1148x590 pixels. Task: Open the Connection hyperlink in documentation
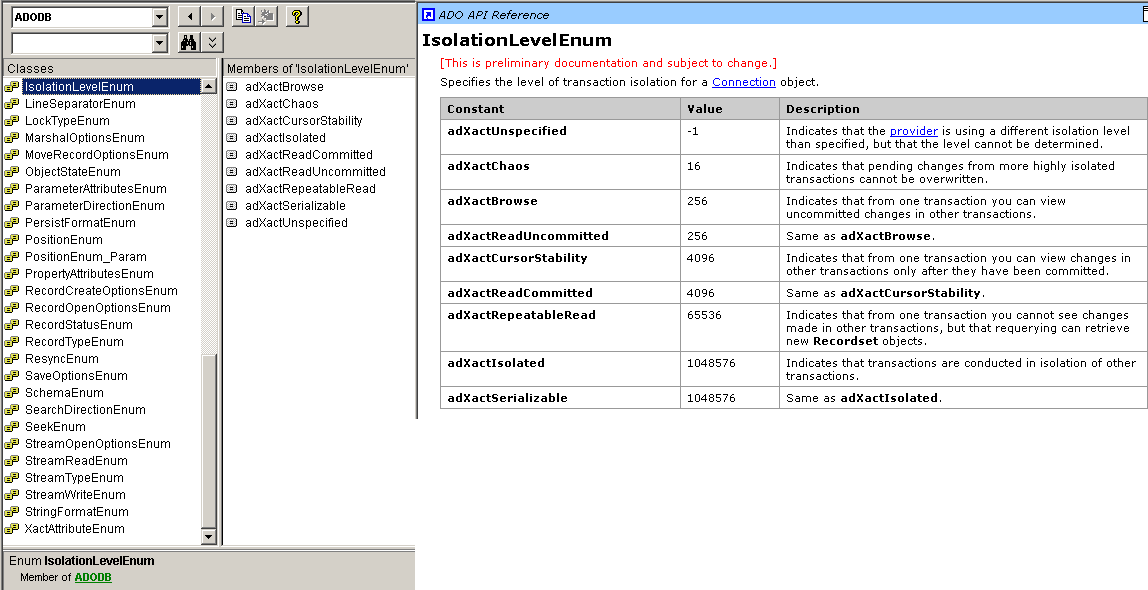[744, 82]
